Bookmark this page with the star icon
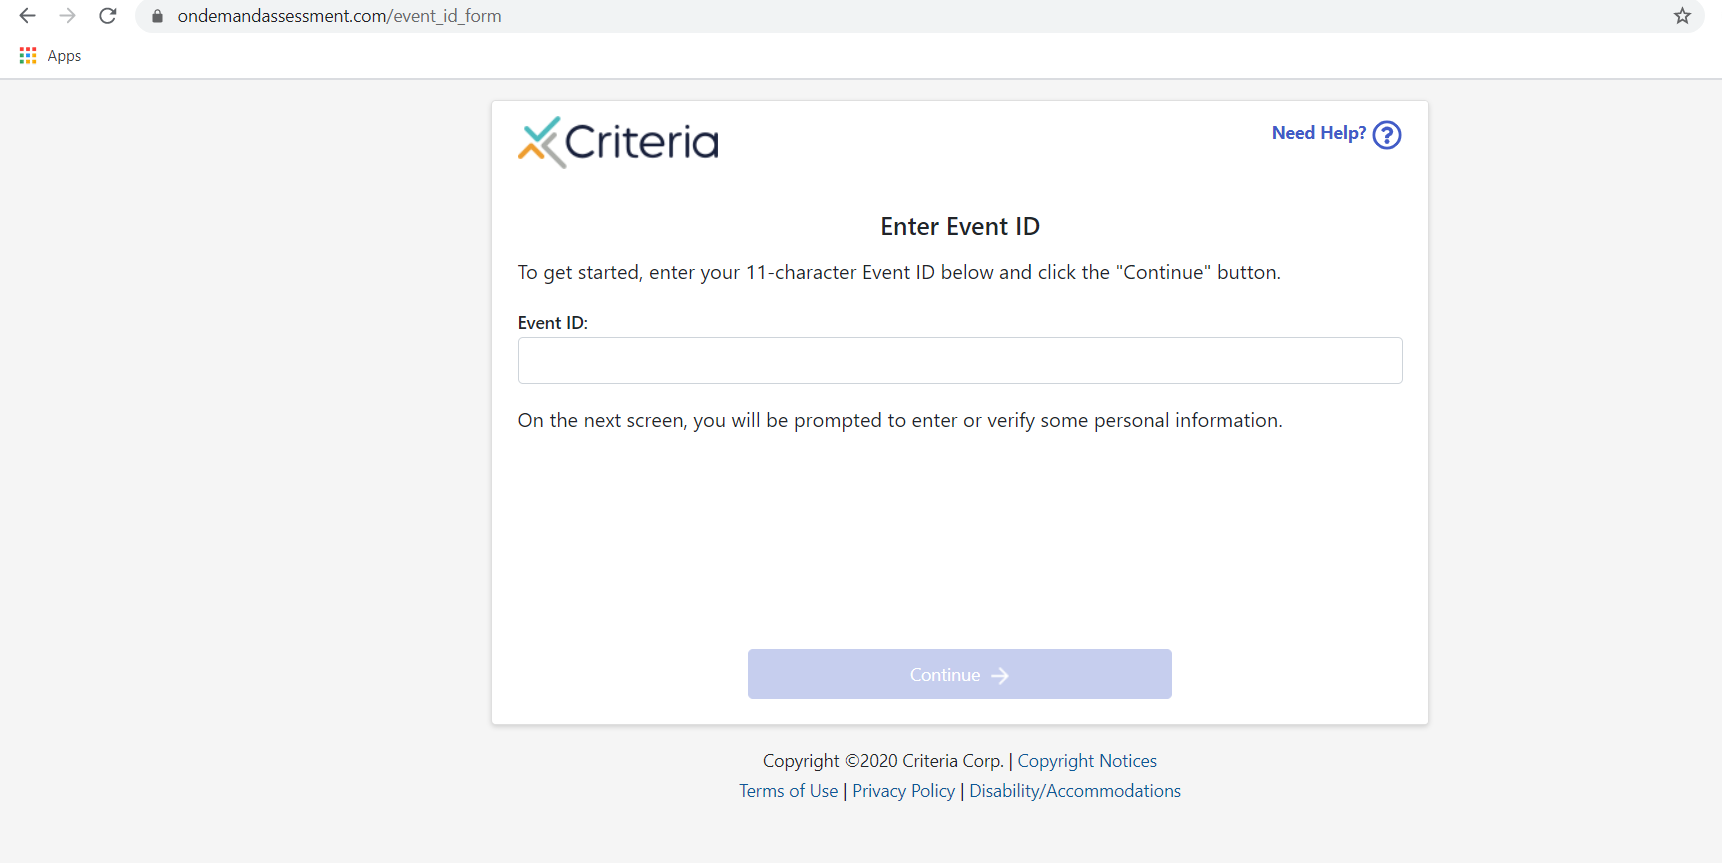Screen dimensions: 1722x863 pyautogui.click(x=1682, y=16)
